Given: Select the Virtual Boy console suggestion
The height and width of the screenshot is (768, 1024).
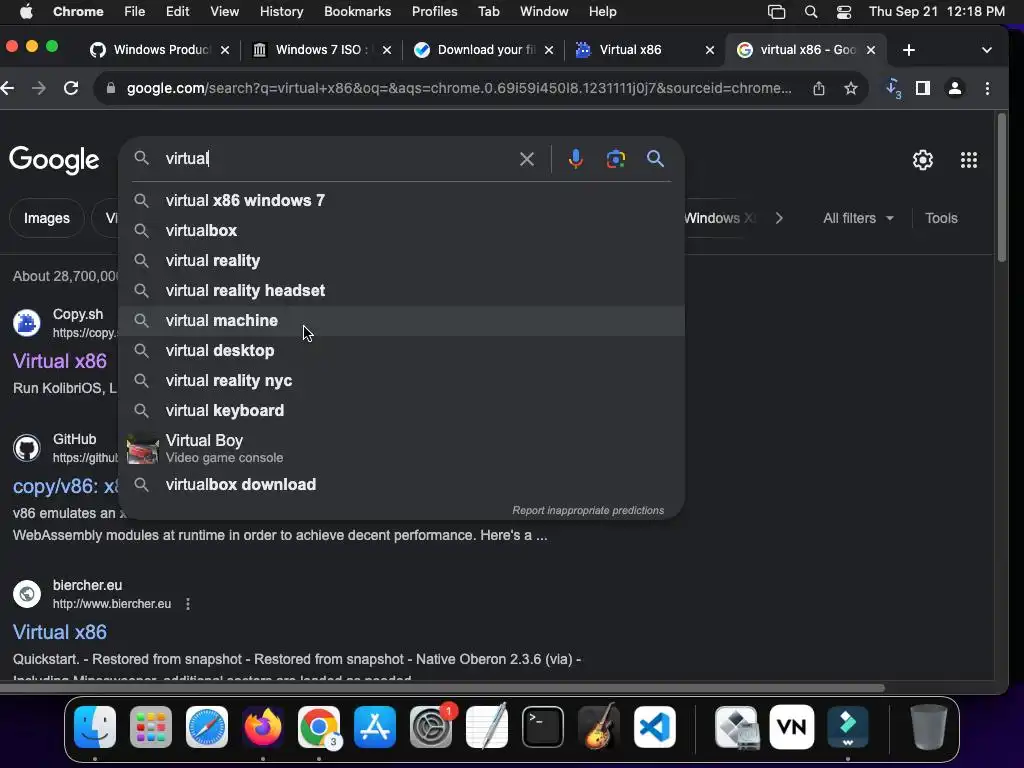Looking at the screenshot, I should point(402,448).
